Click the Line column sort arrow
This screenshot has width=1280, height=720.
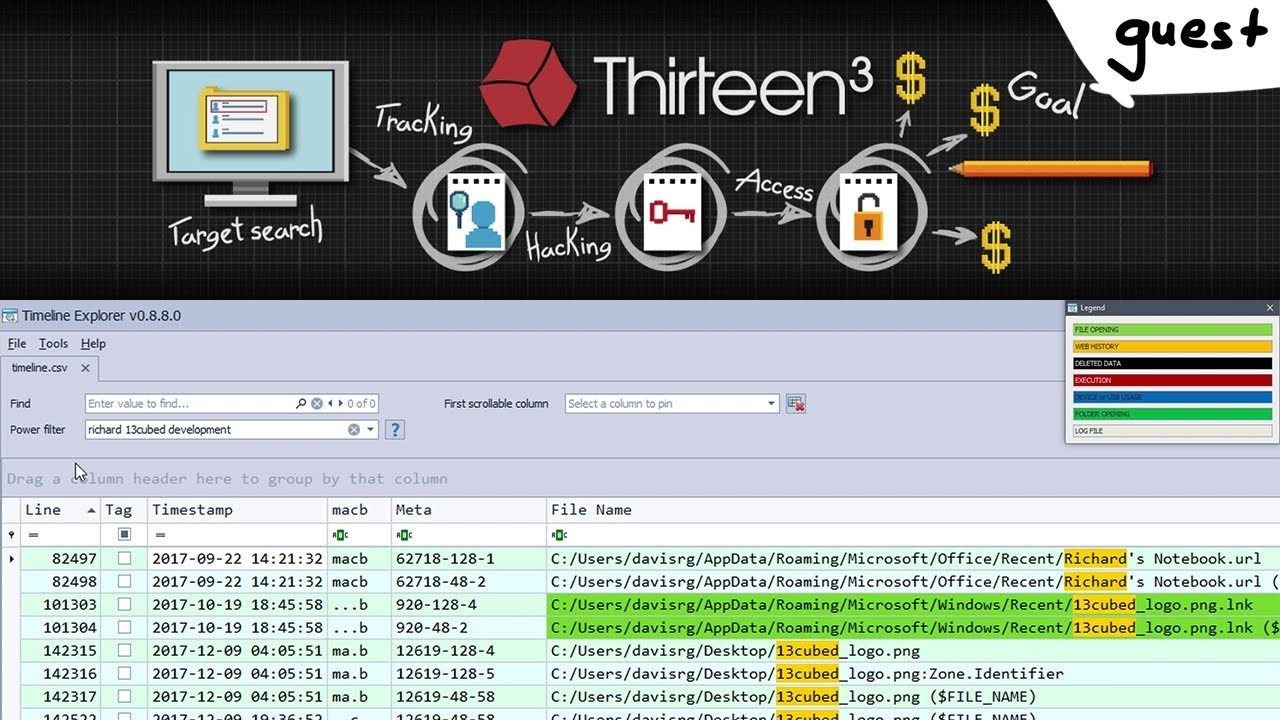91,510
